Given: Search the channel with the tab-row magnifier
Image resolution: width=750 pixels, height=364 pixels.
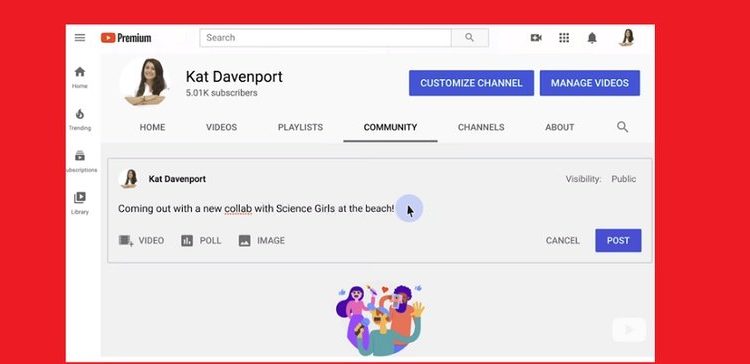Looking at the screenshot, I should 622,127.
